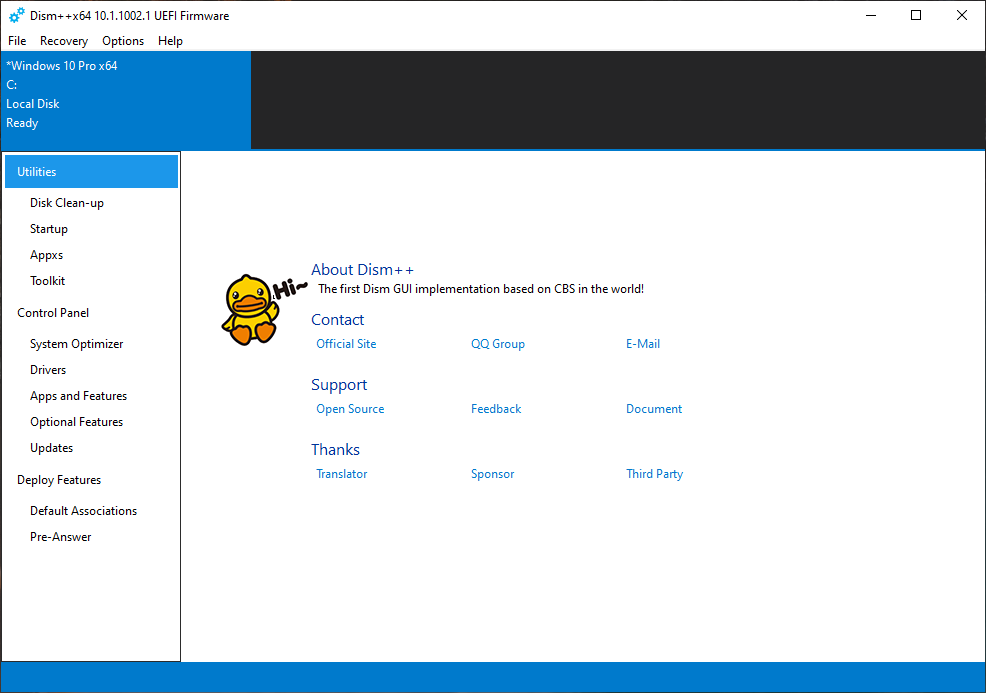The width and height of the screenshot is (986, 693).
Task: Open Optional Features
Action: [77, 422]
